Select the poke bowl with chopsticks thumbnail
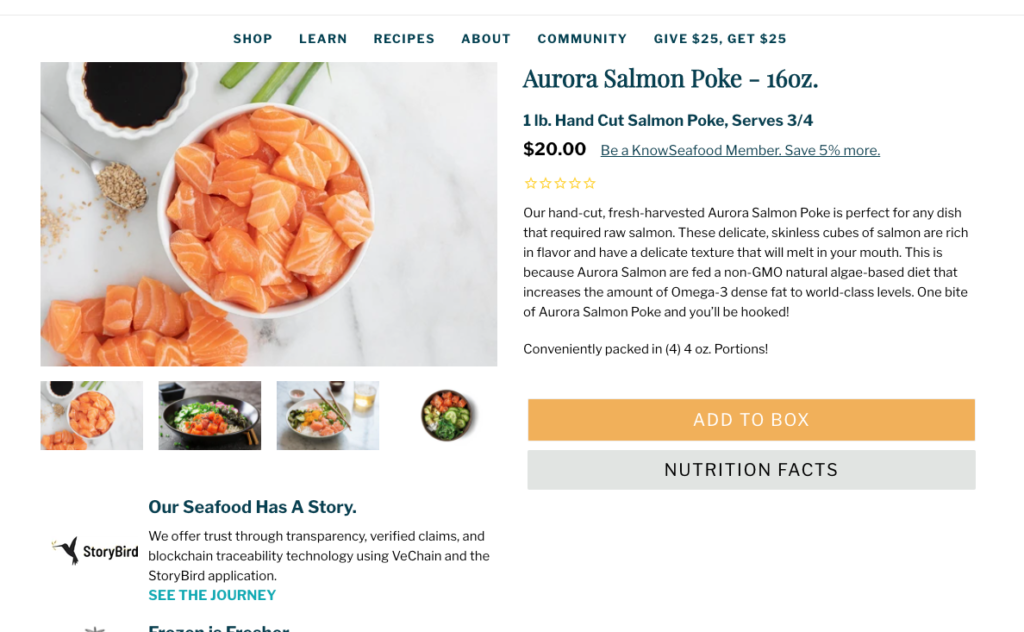Viewport: 1024px width, 632px height. coord(328,415)
